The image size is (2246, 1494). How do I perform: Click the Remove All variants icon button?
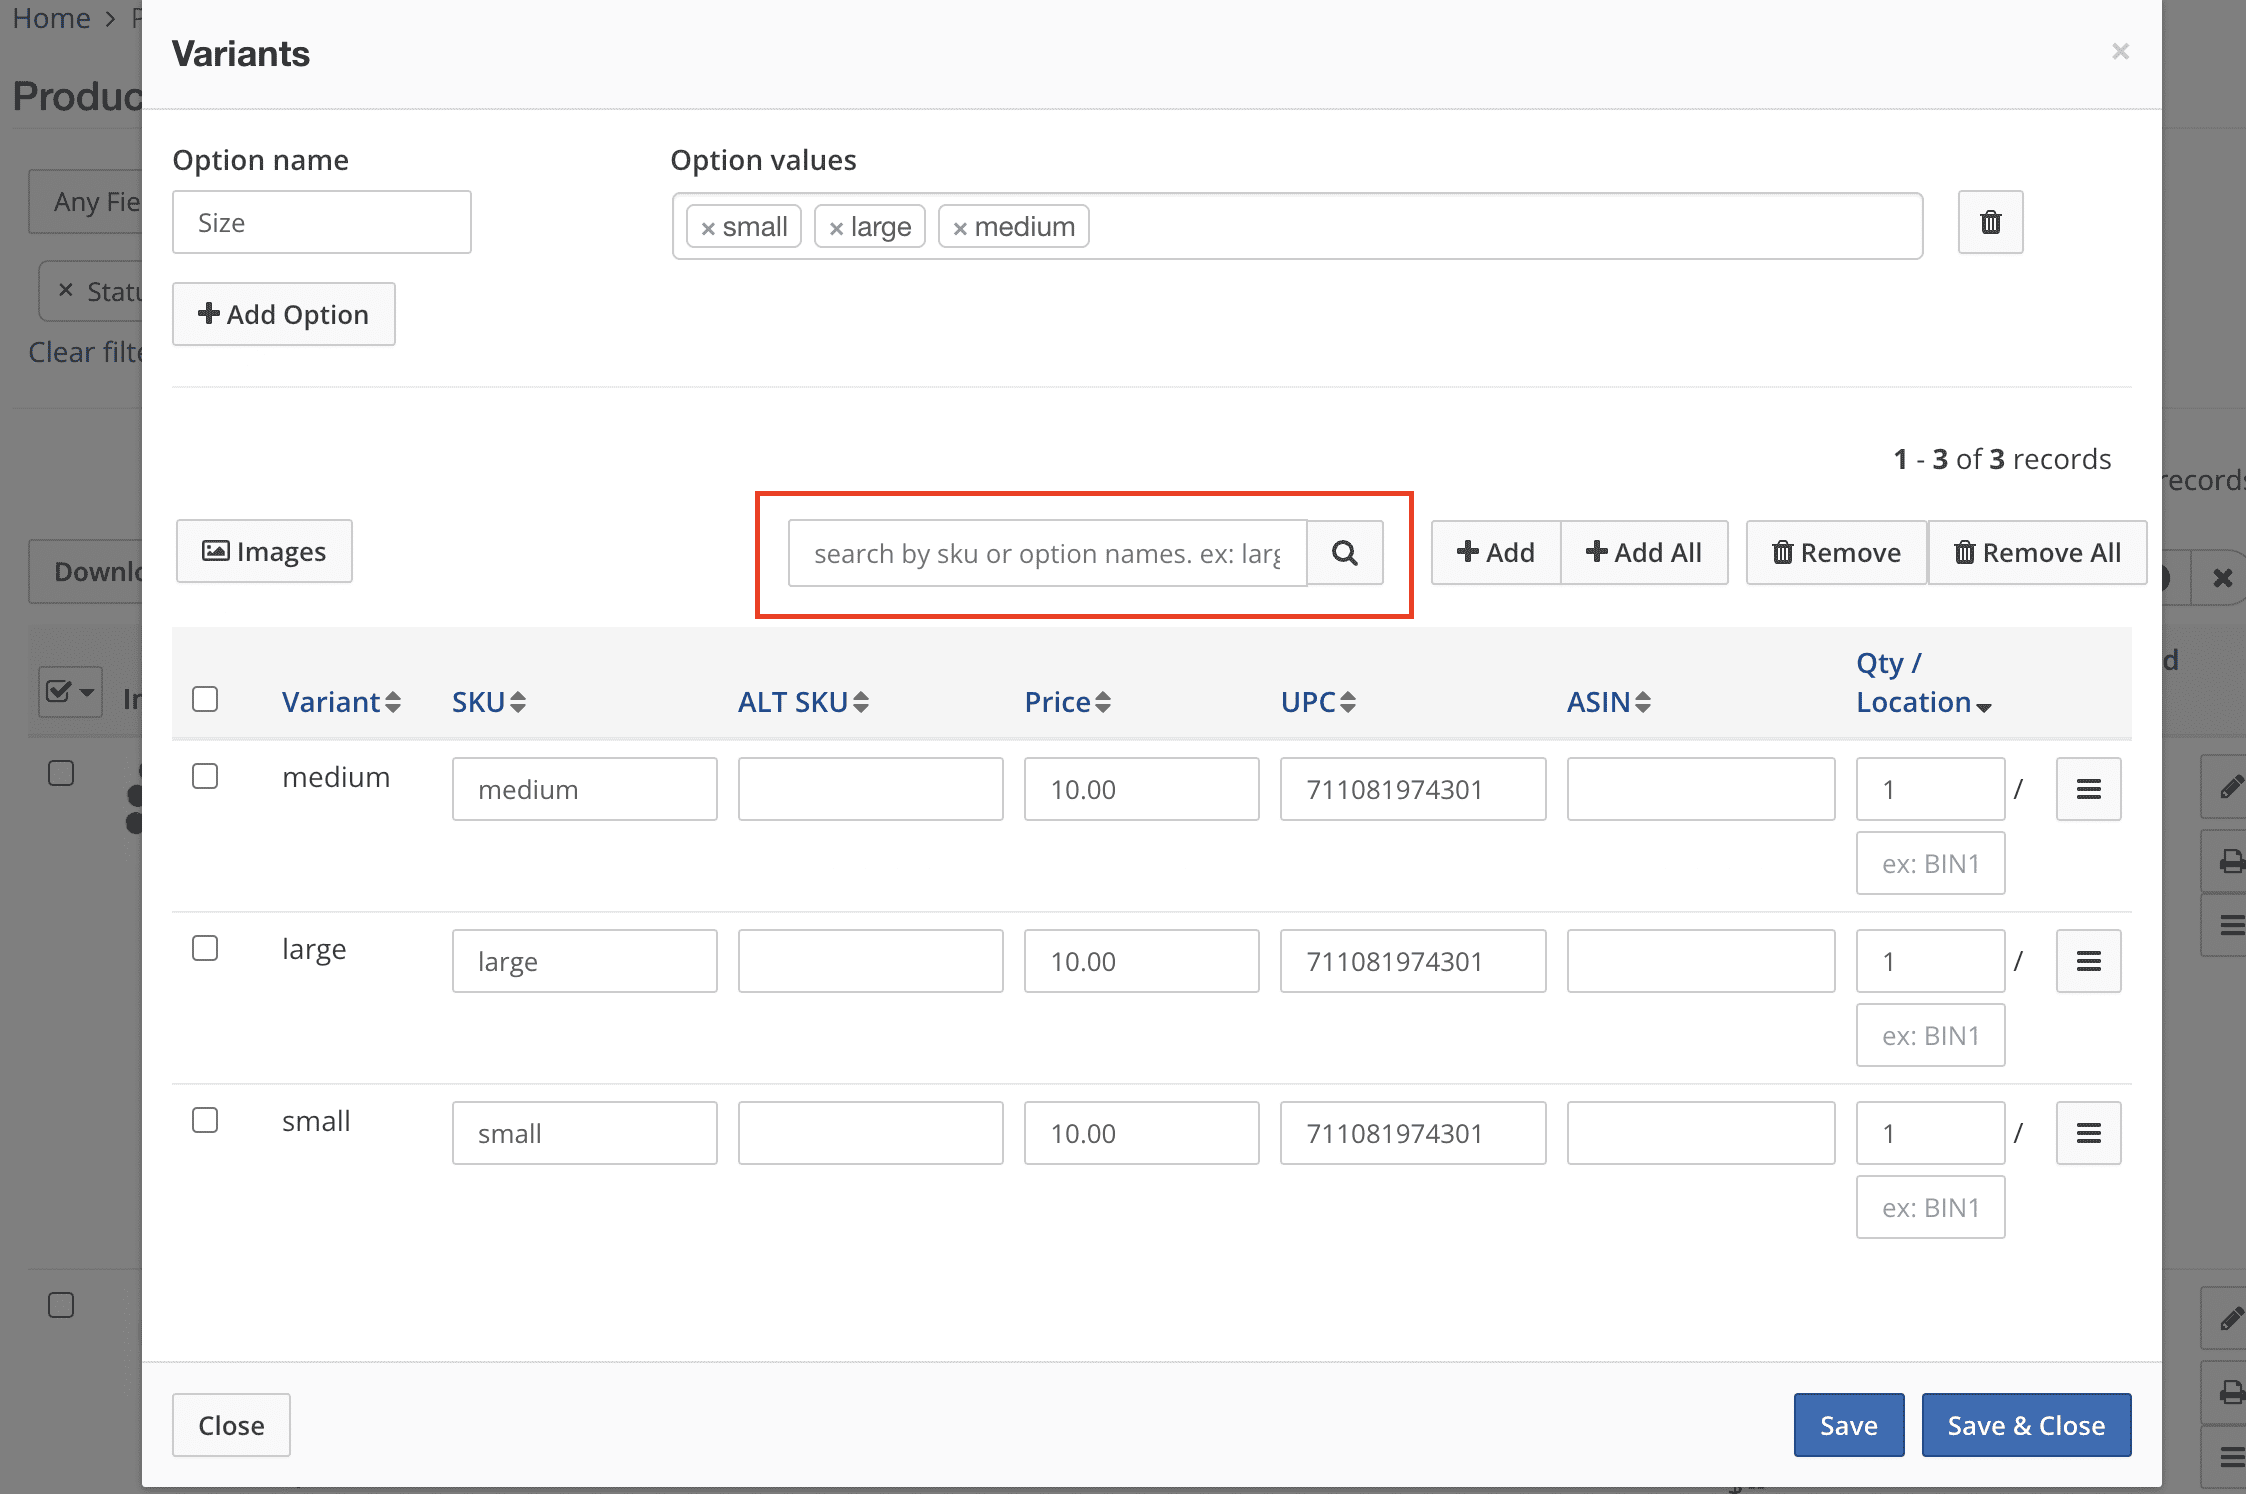(x=2038, y=552)
